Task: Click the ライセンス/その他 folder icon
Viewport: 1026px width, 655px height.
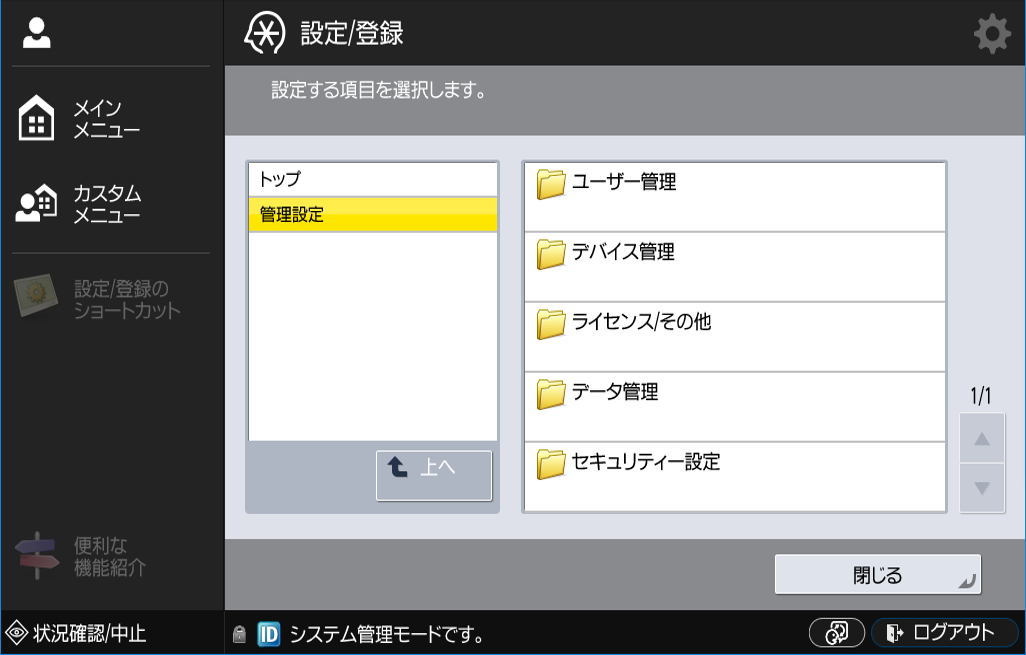Action: [551, 324]
